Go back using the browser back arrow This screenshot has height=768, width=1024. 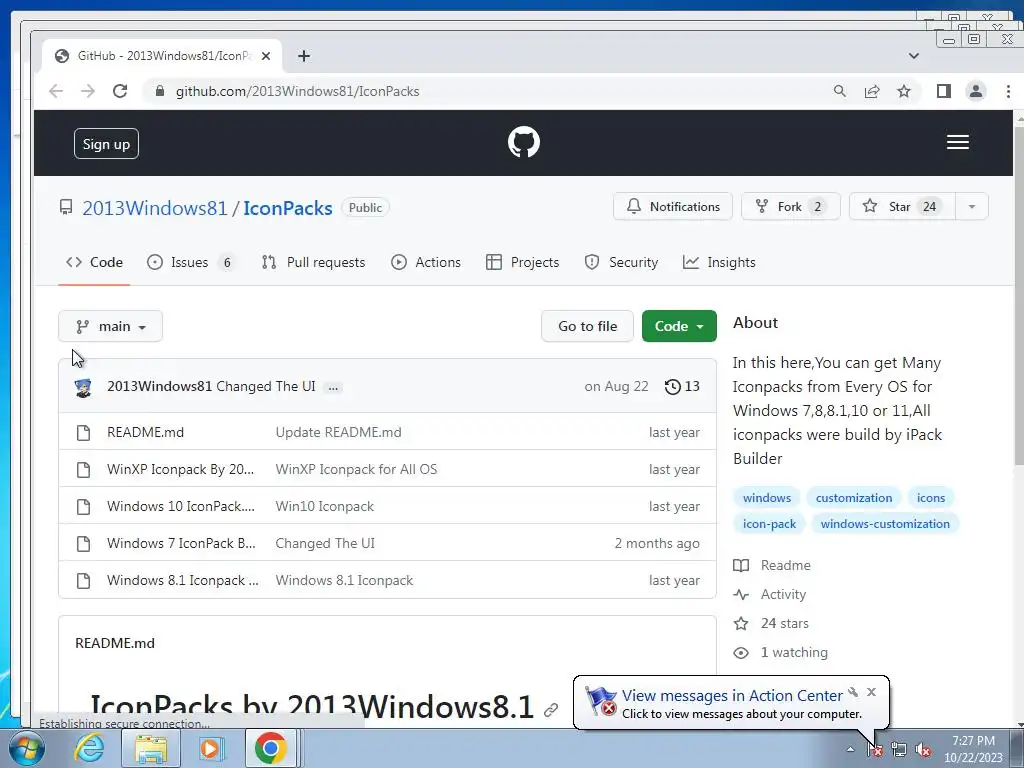[56, 91]
